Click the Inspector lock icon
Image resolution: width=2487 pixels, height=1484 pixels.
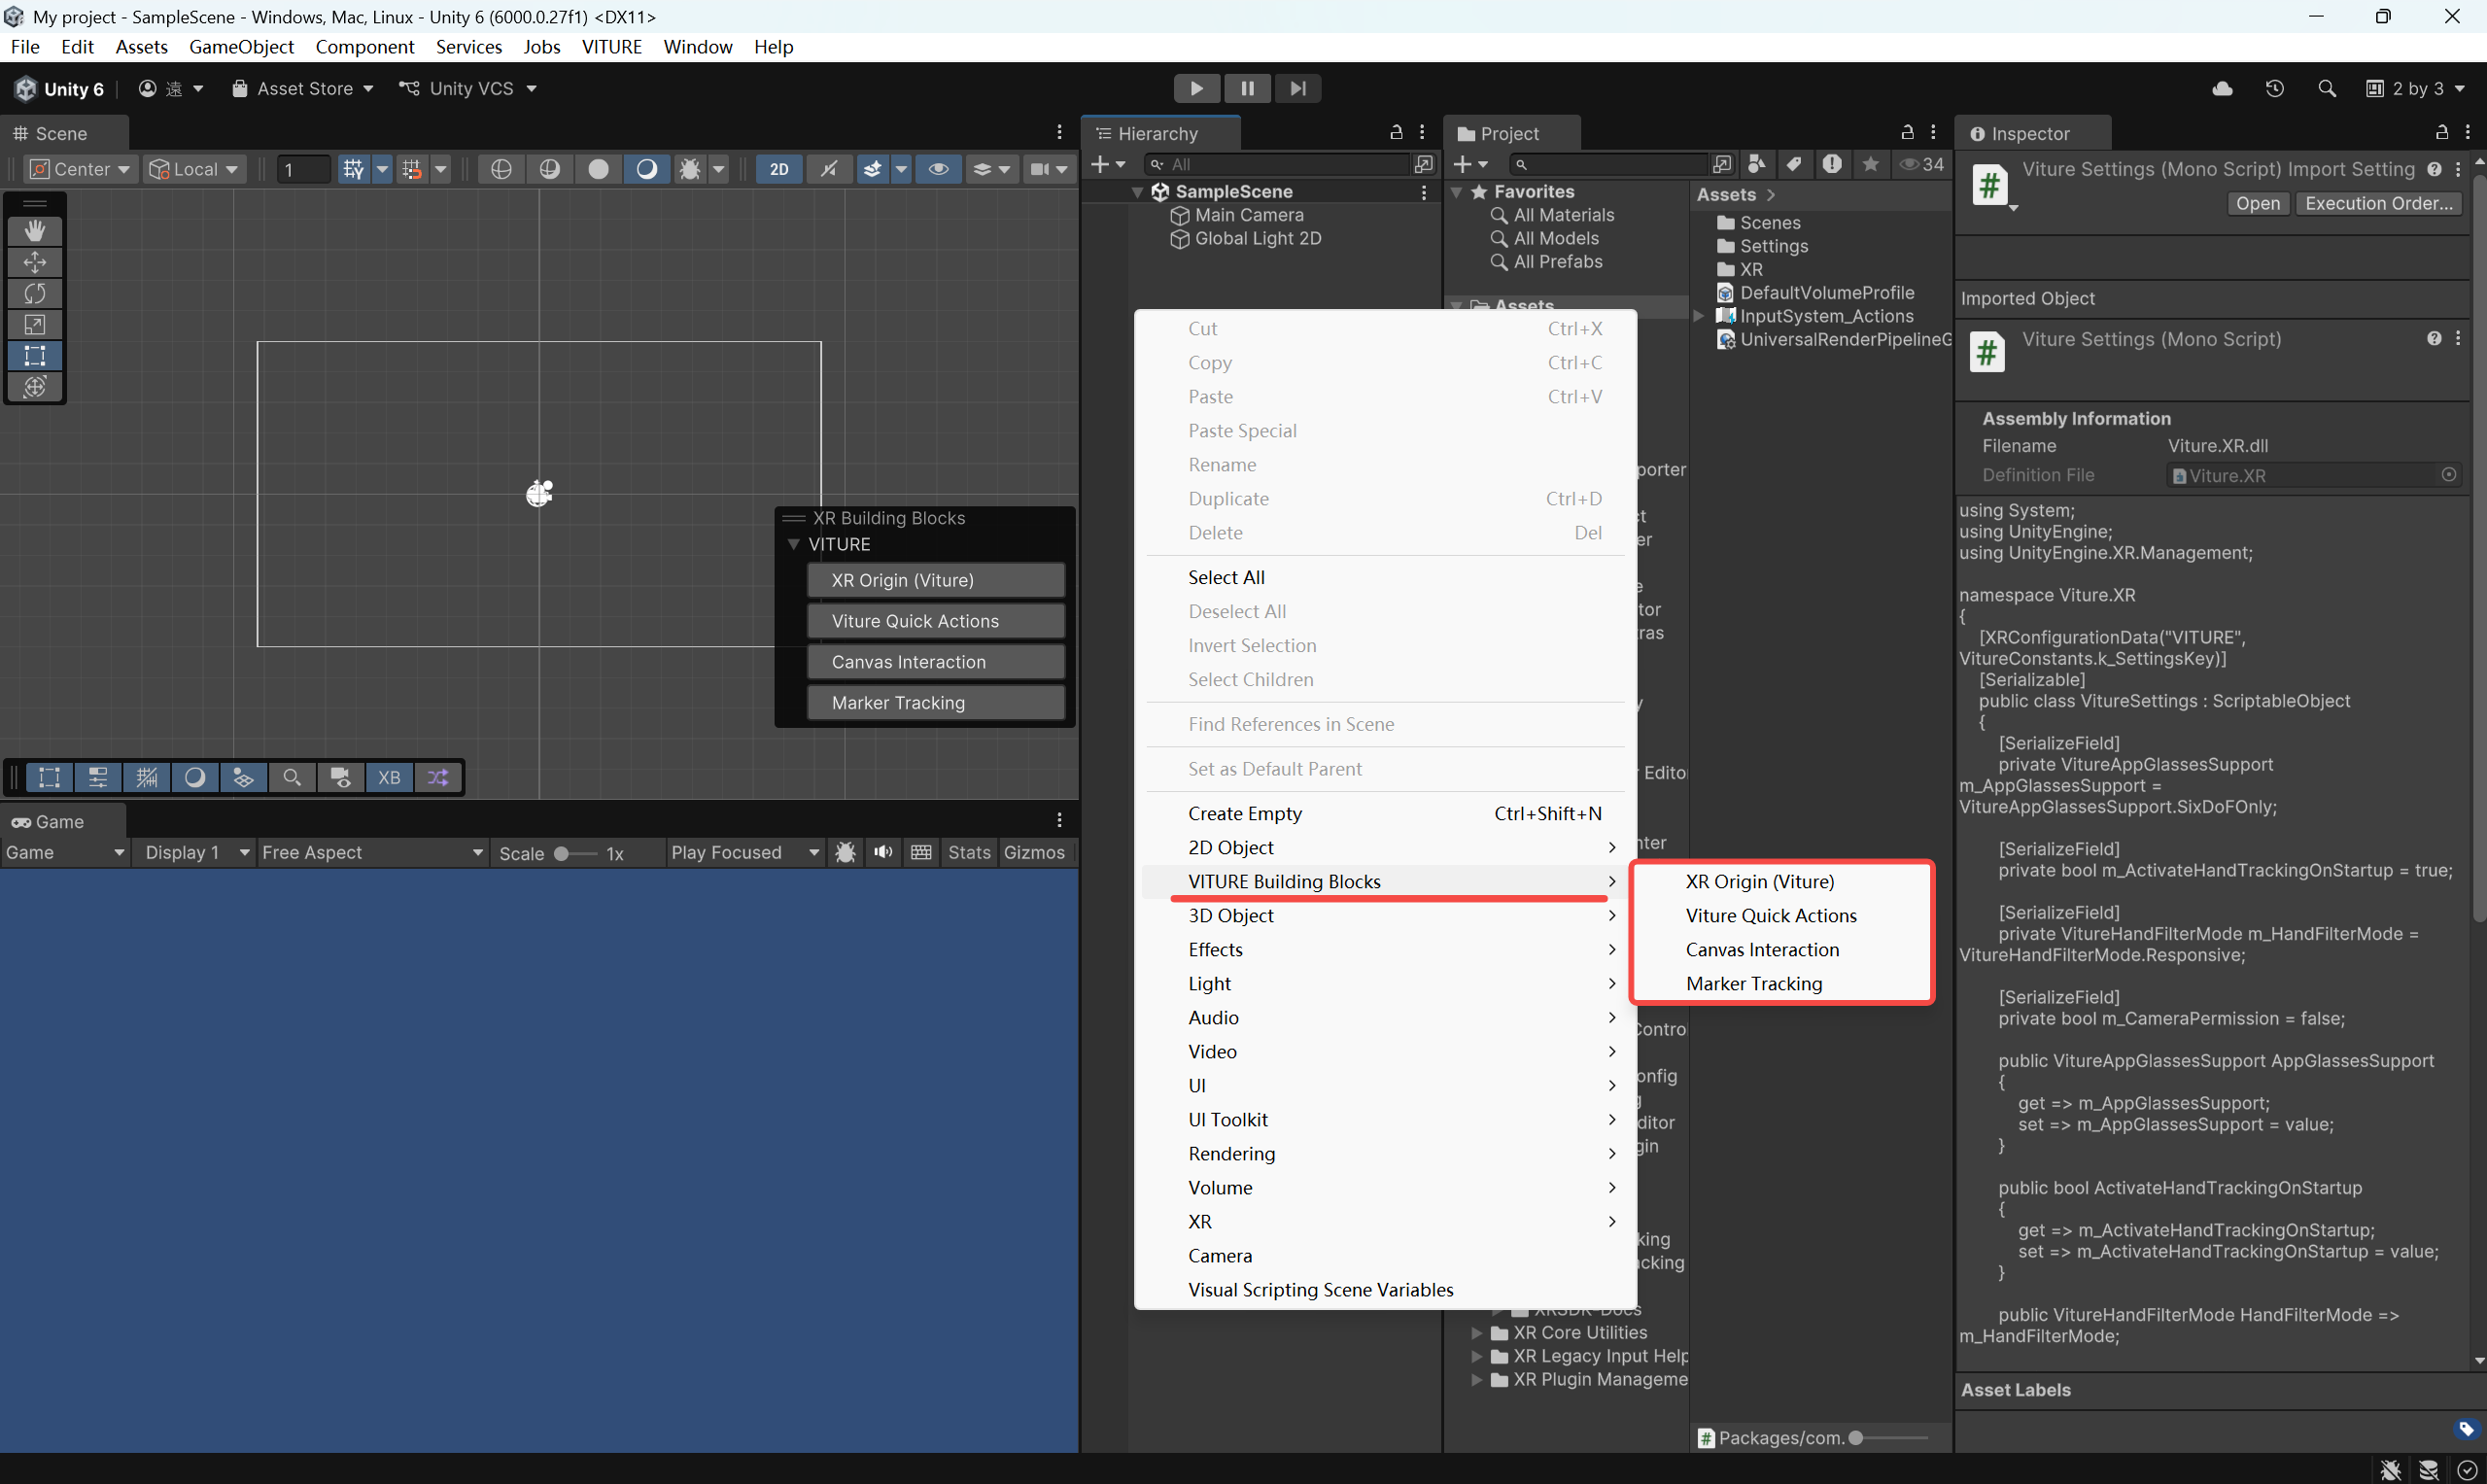point(2441,132)
